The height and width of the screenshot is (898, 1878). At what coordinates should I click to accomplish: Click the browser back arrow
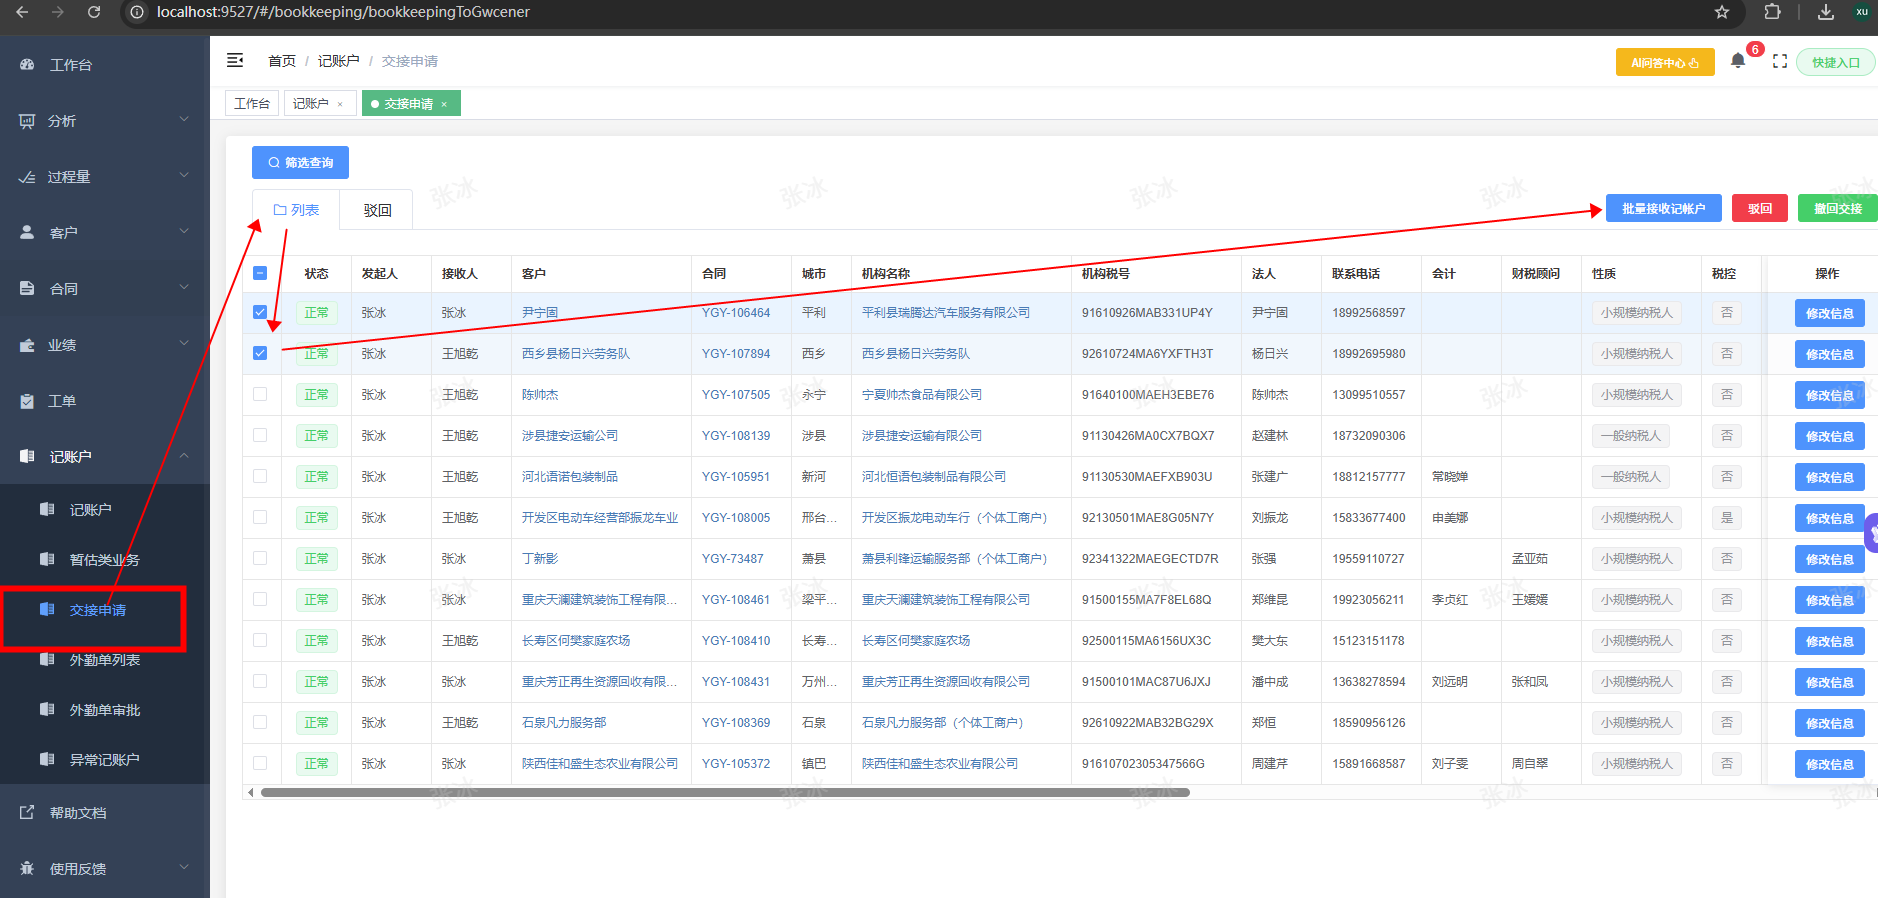tap(22, 12)
